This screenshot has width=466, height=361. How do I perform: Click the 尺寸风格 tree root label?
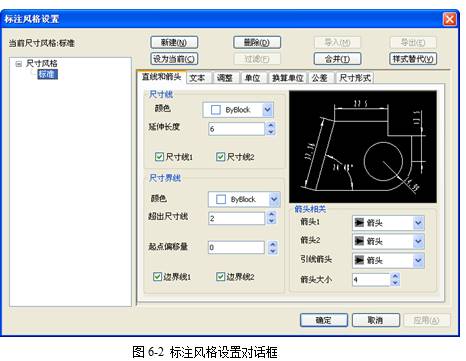42,63
